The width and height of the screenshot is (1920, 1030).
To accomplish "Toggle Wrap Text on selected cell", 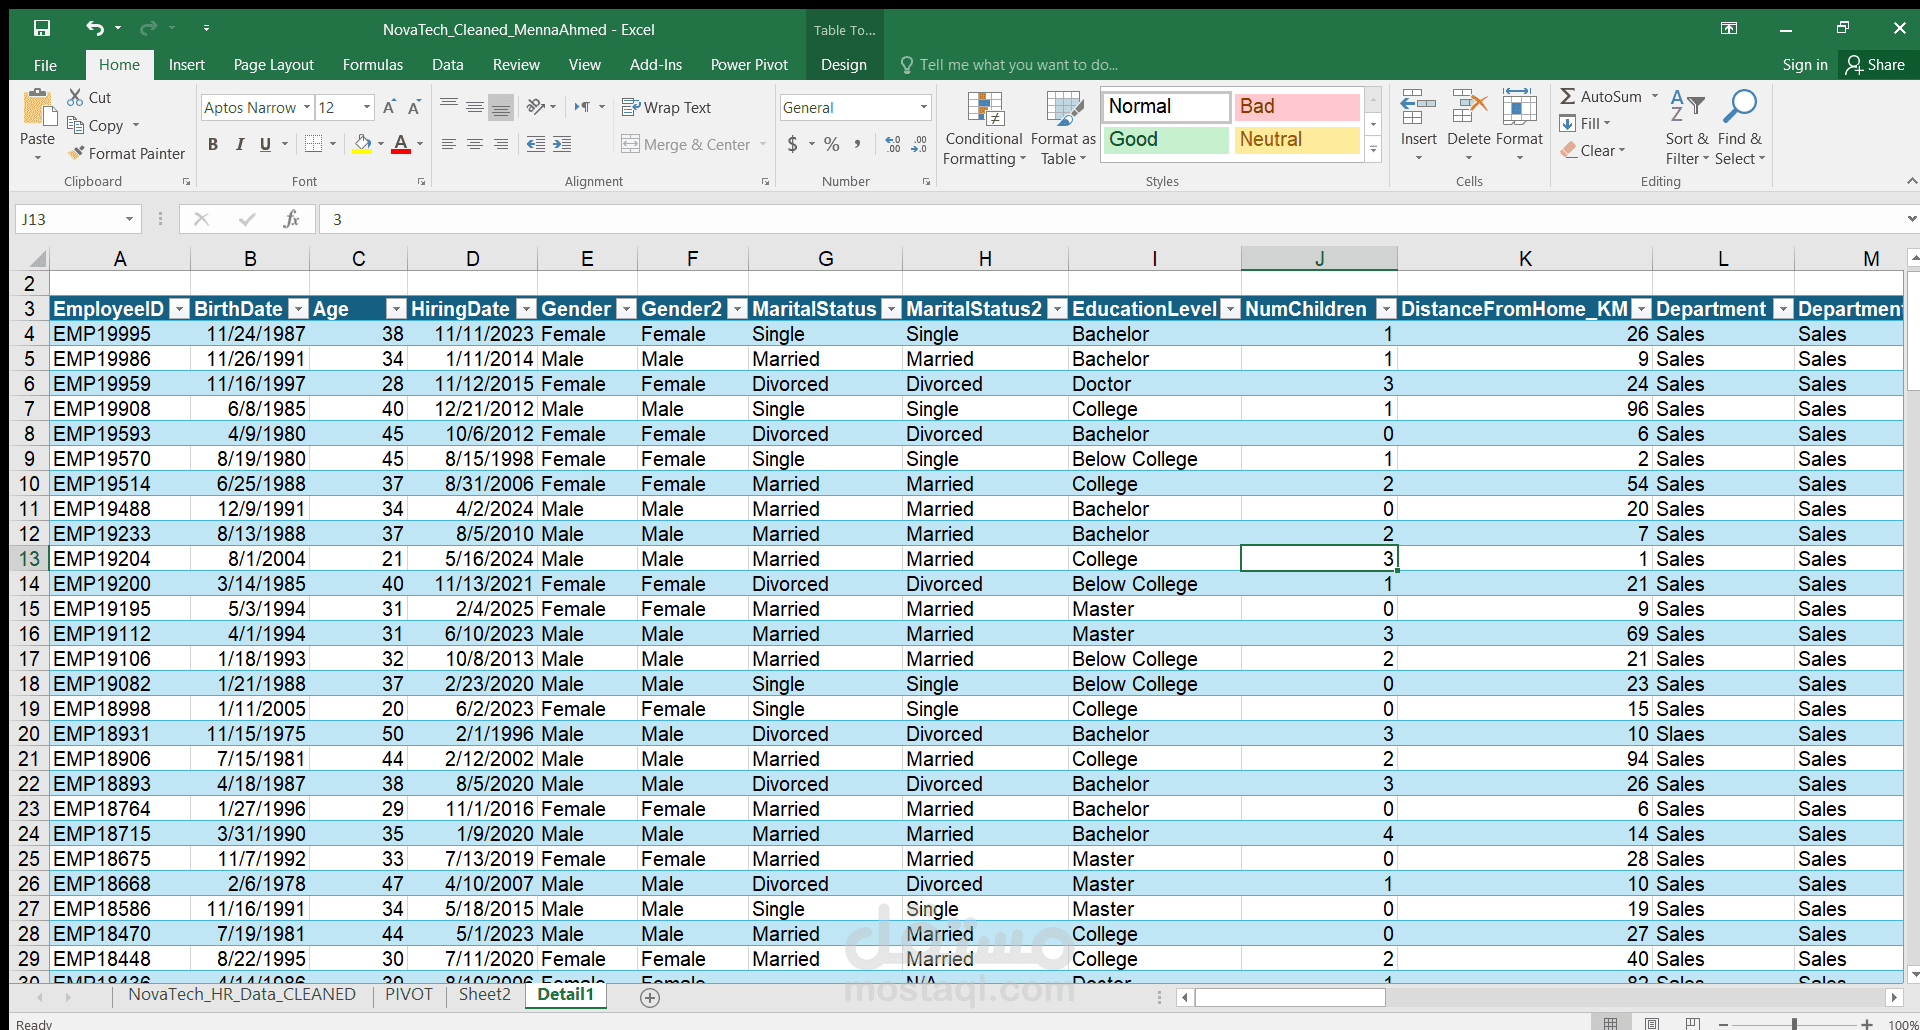I will coord(666,107).
